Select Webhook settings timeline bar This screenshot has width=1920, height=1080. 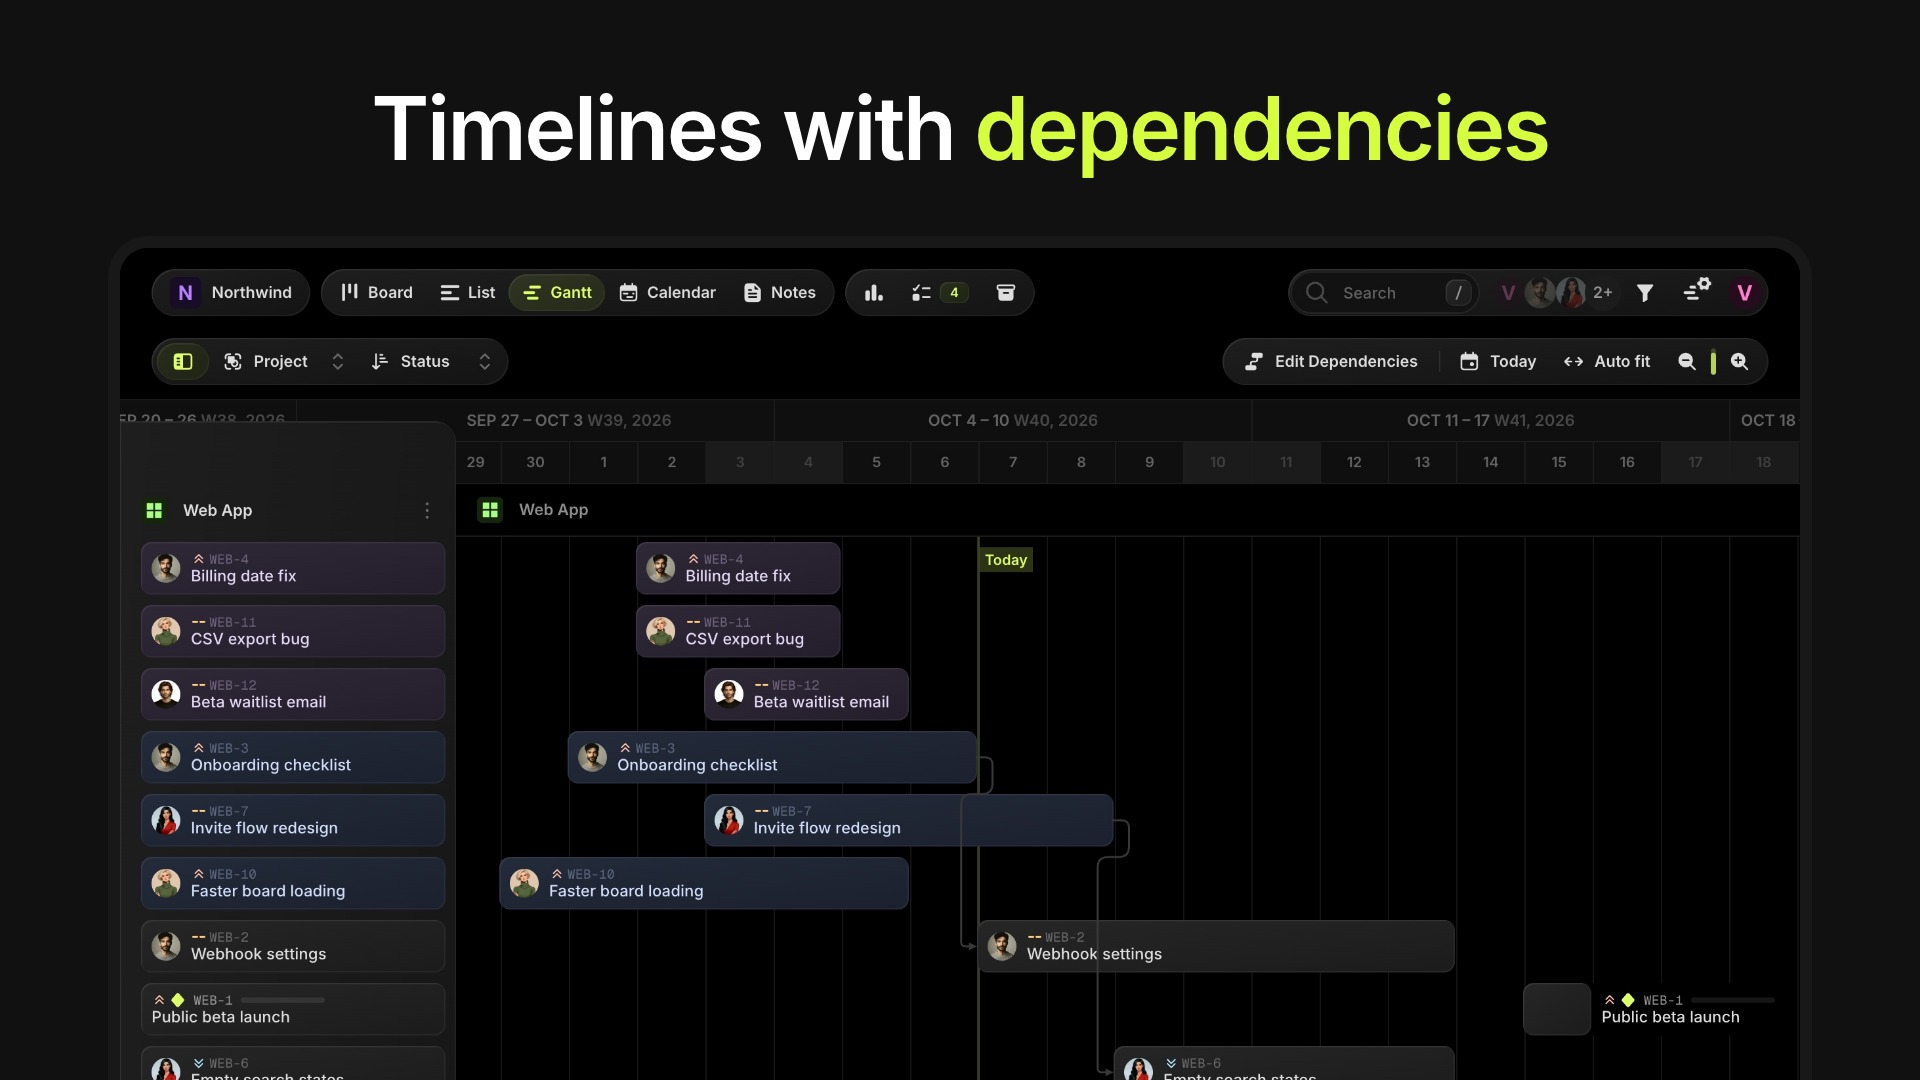point(1216,947)
